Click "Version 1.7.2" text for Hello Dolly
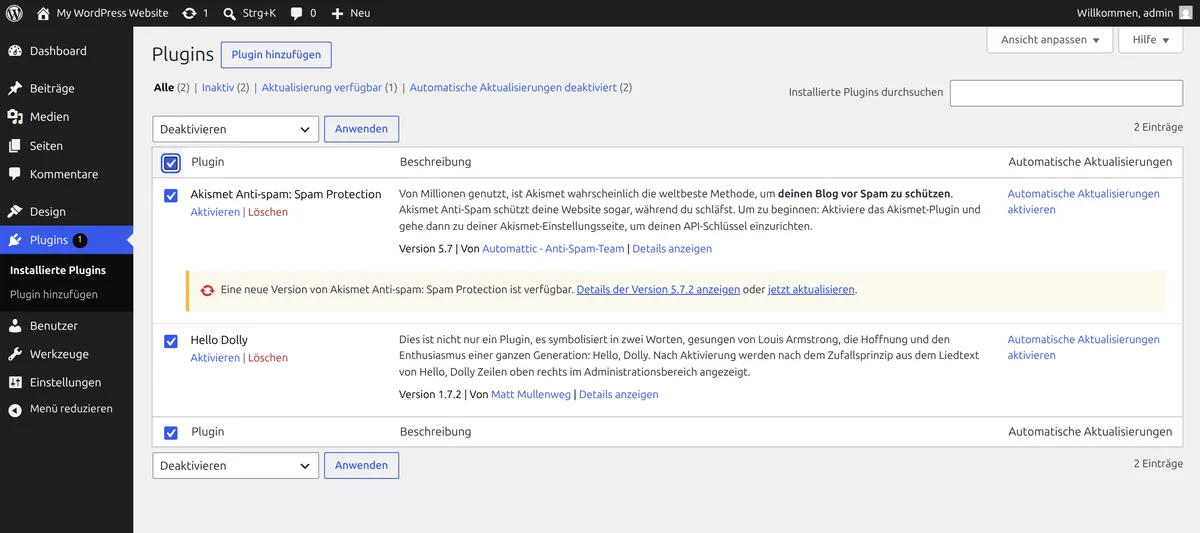Screen dimensions: 1200x533 (x=430, y=395)
